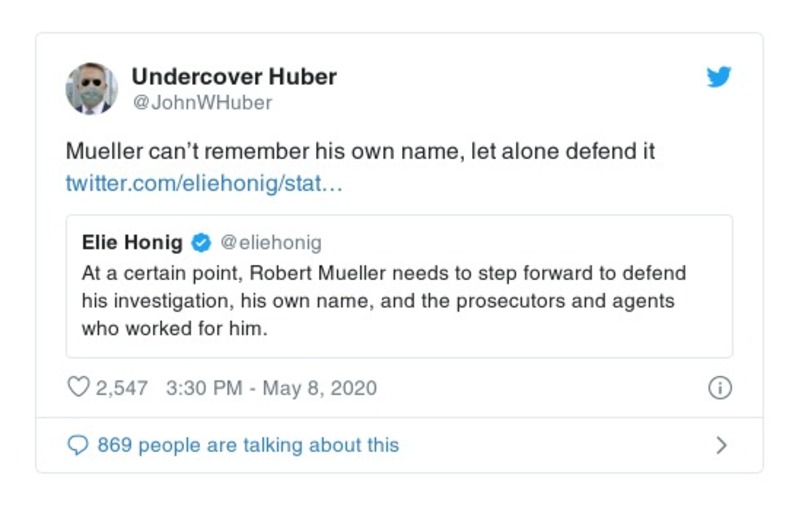Click the 3:30 PM - May 8, 2020 timestamp
The height and width of the screenshot is (513, 799).
click(x=270, y=388)
